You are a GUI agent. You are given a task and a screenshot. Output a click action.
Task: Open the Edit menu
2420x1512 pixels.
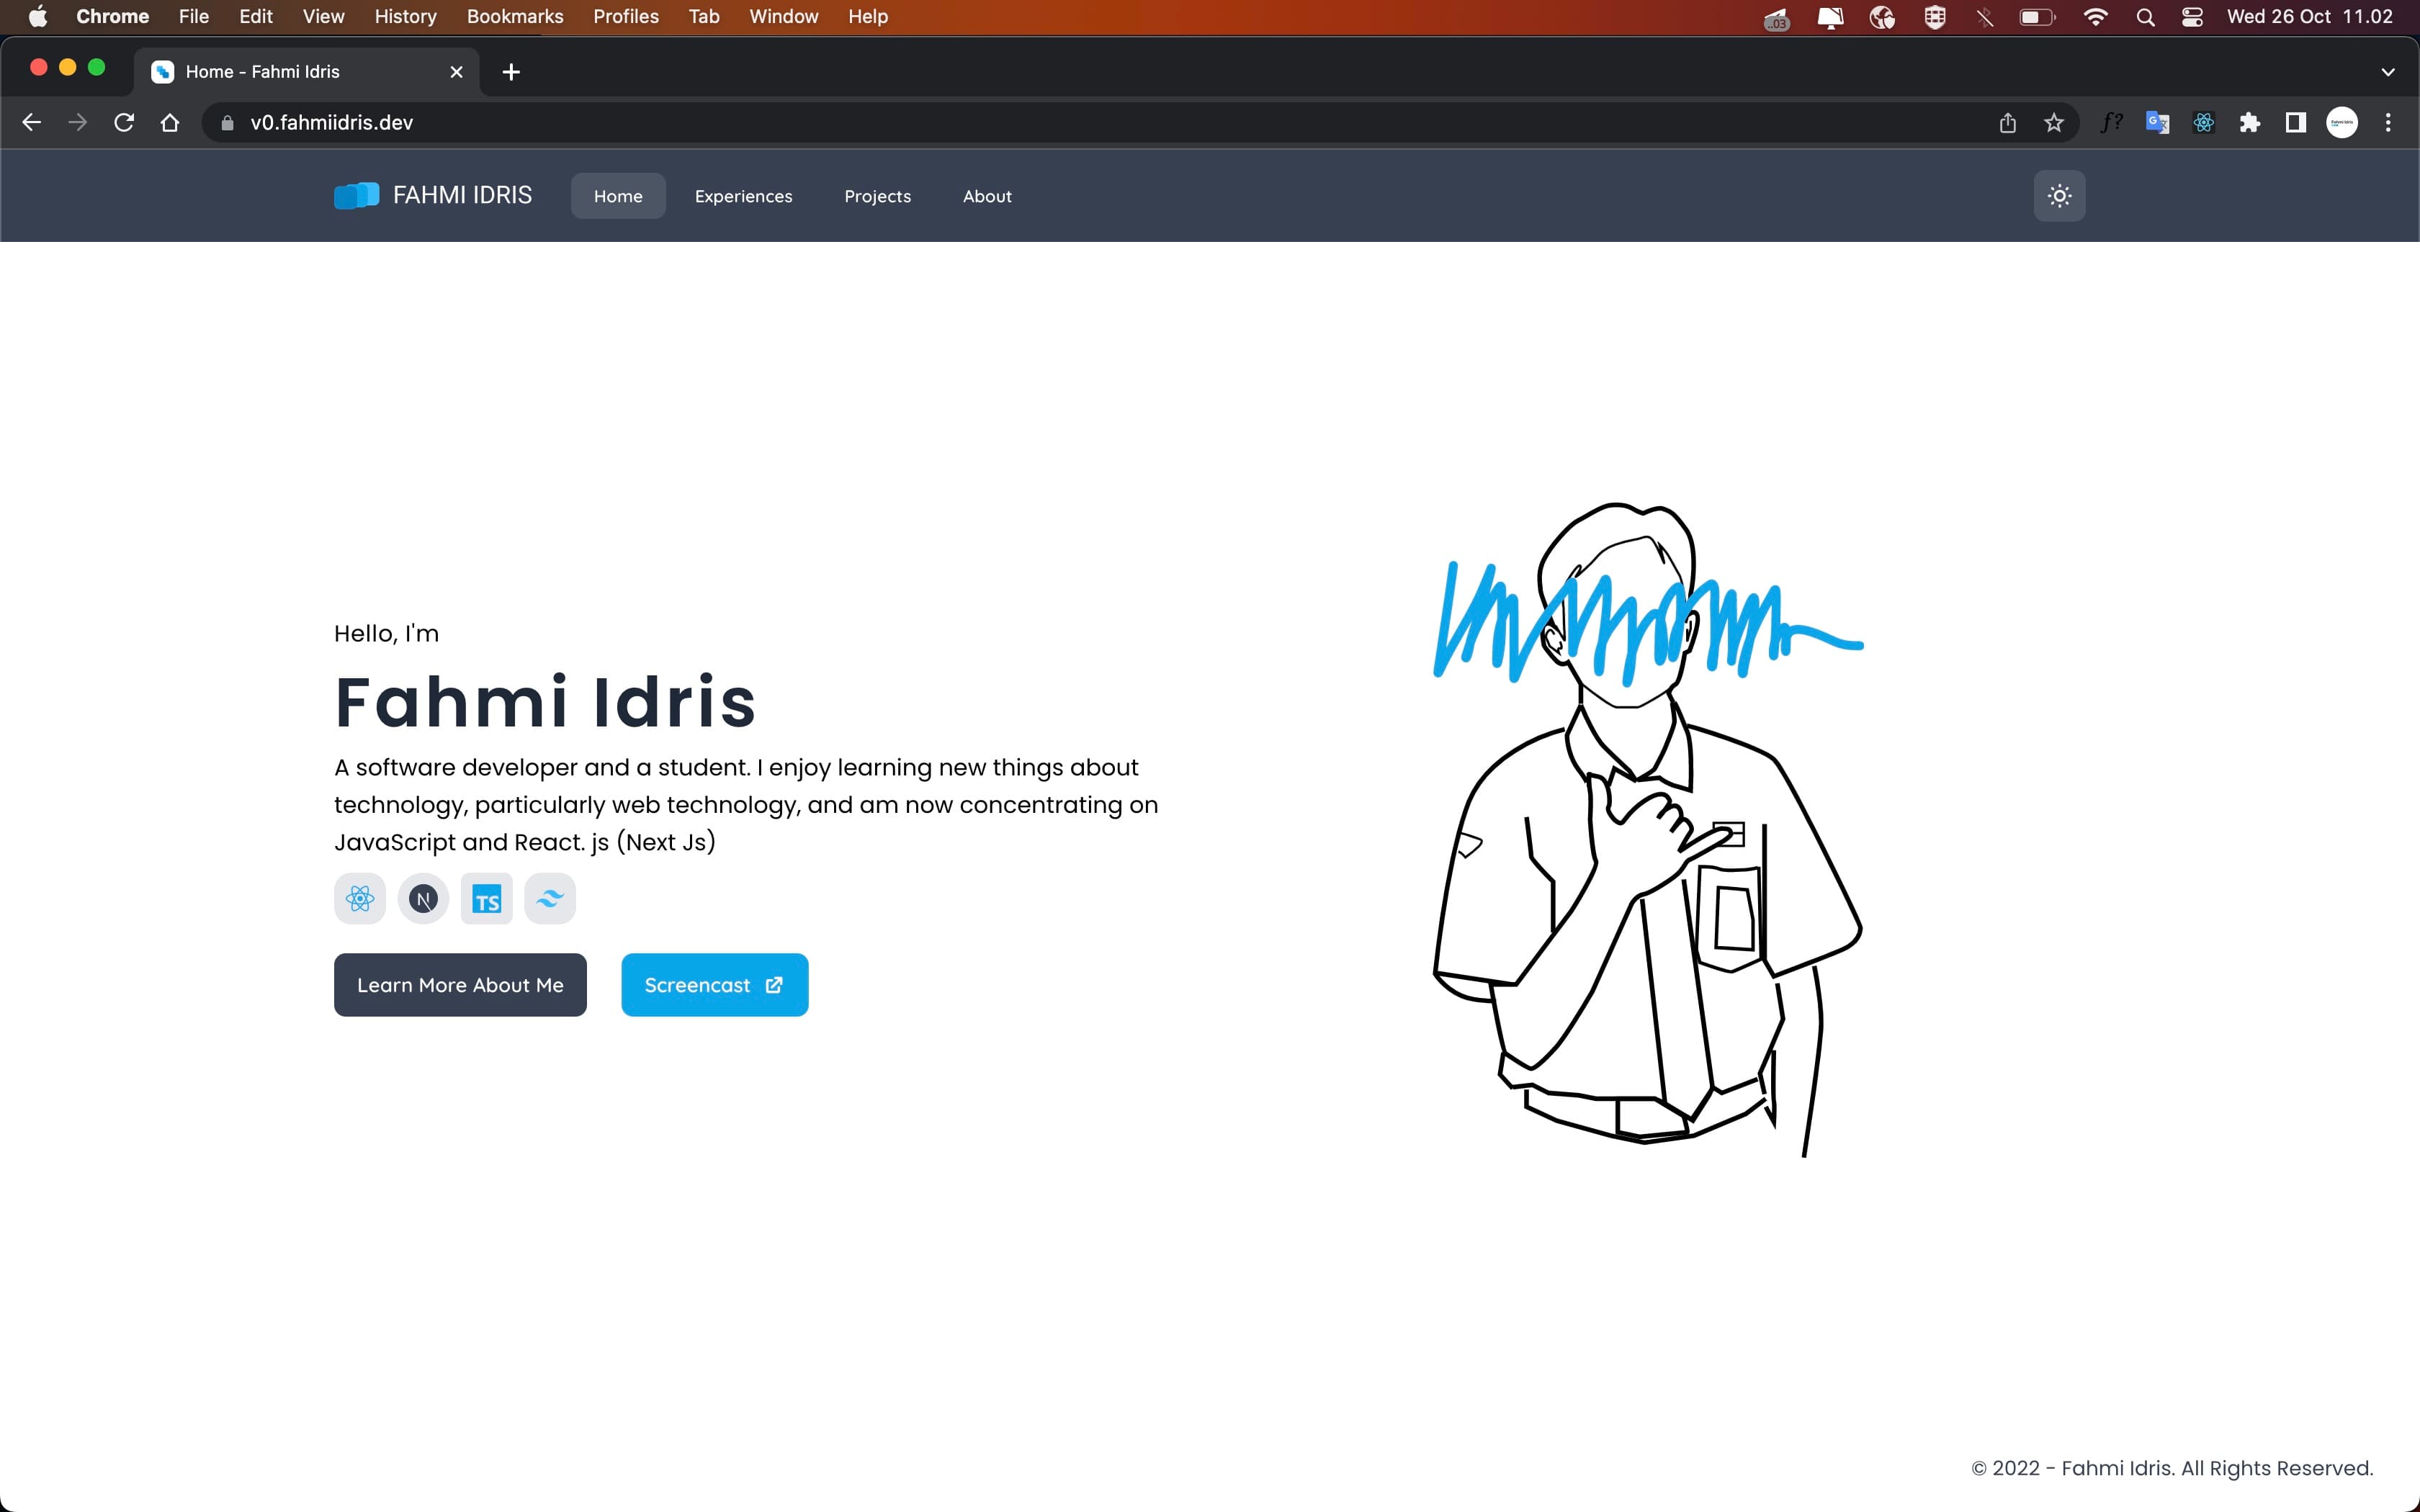[256, 16]
